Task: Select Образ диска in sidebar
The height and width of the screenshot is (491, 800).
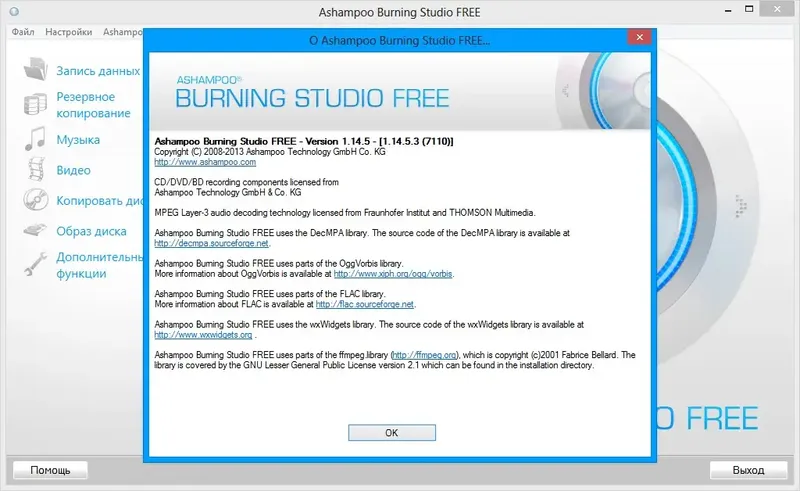Action: pos(91,231)
